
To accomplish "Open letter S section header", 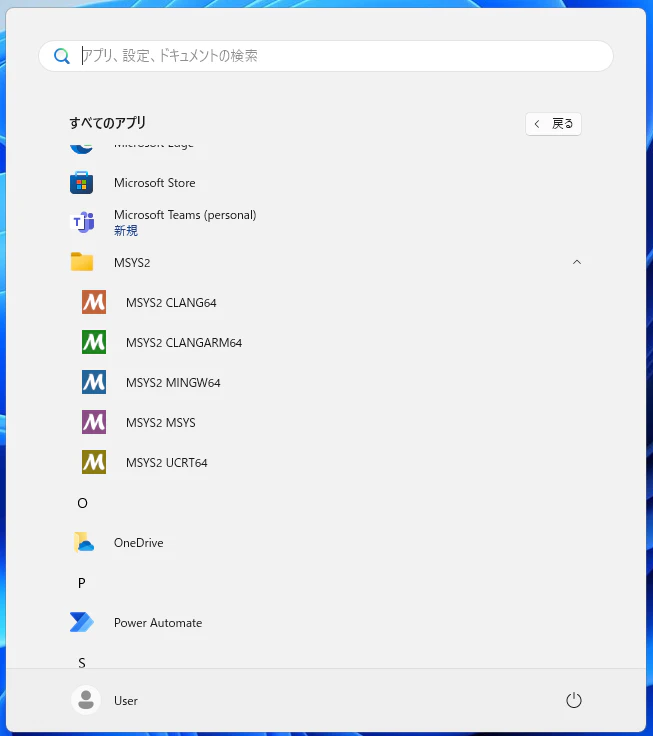I will [x=82, y=663].
